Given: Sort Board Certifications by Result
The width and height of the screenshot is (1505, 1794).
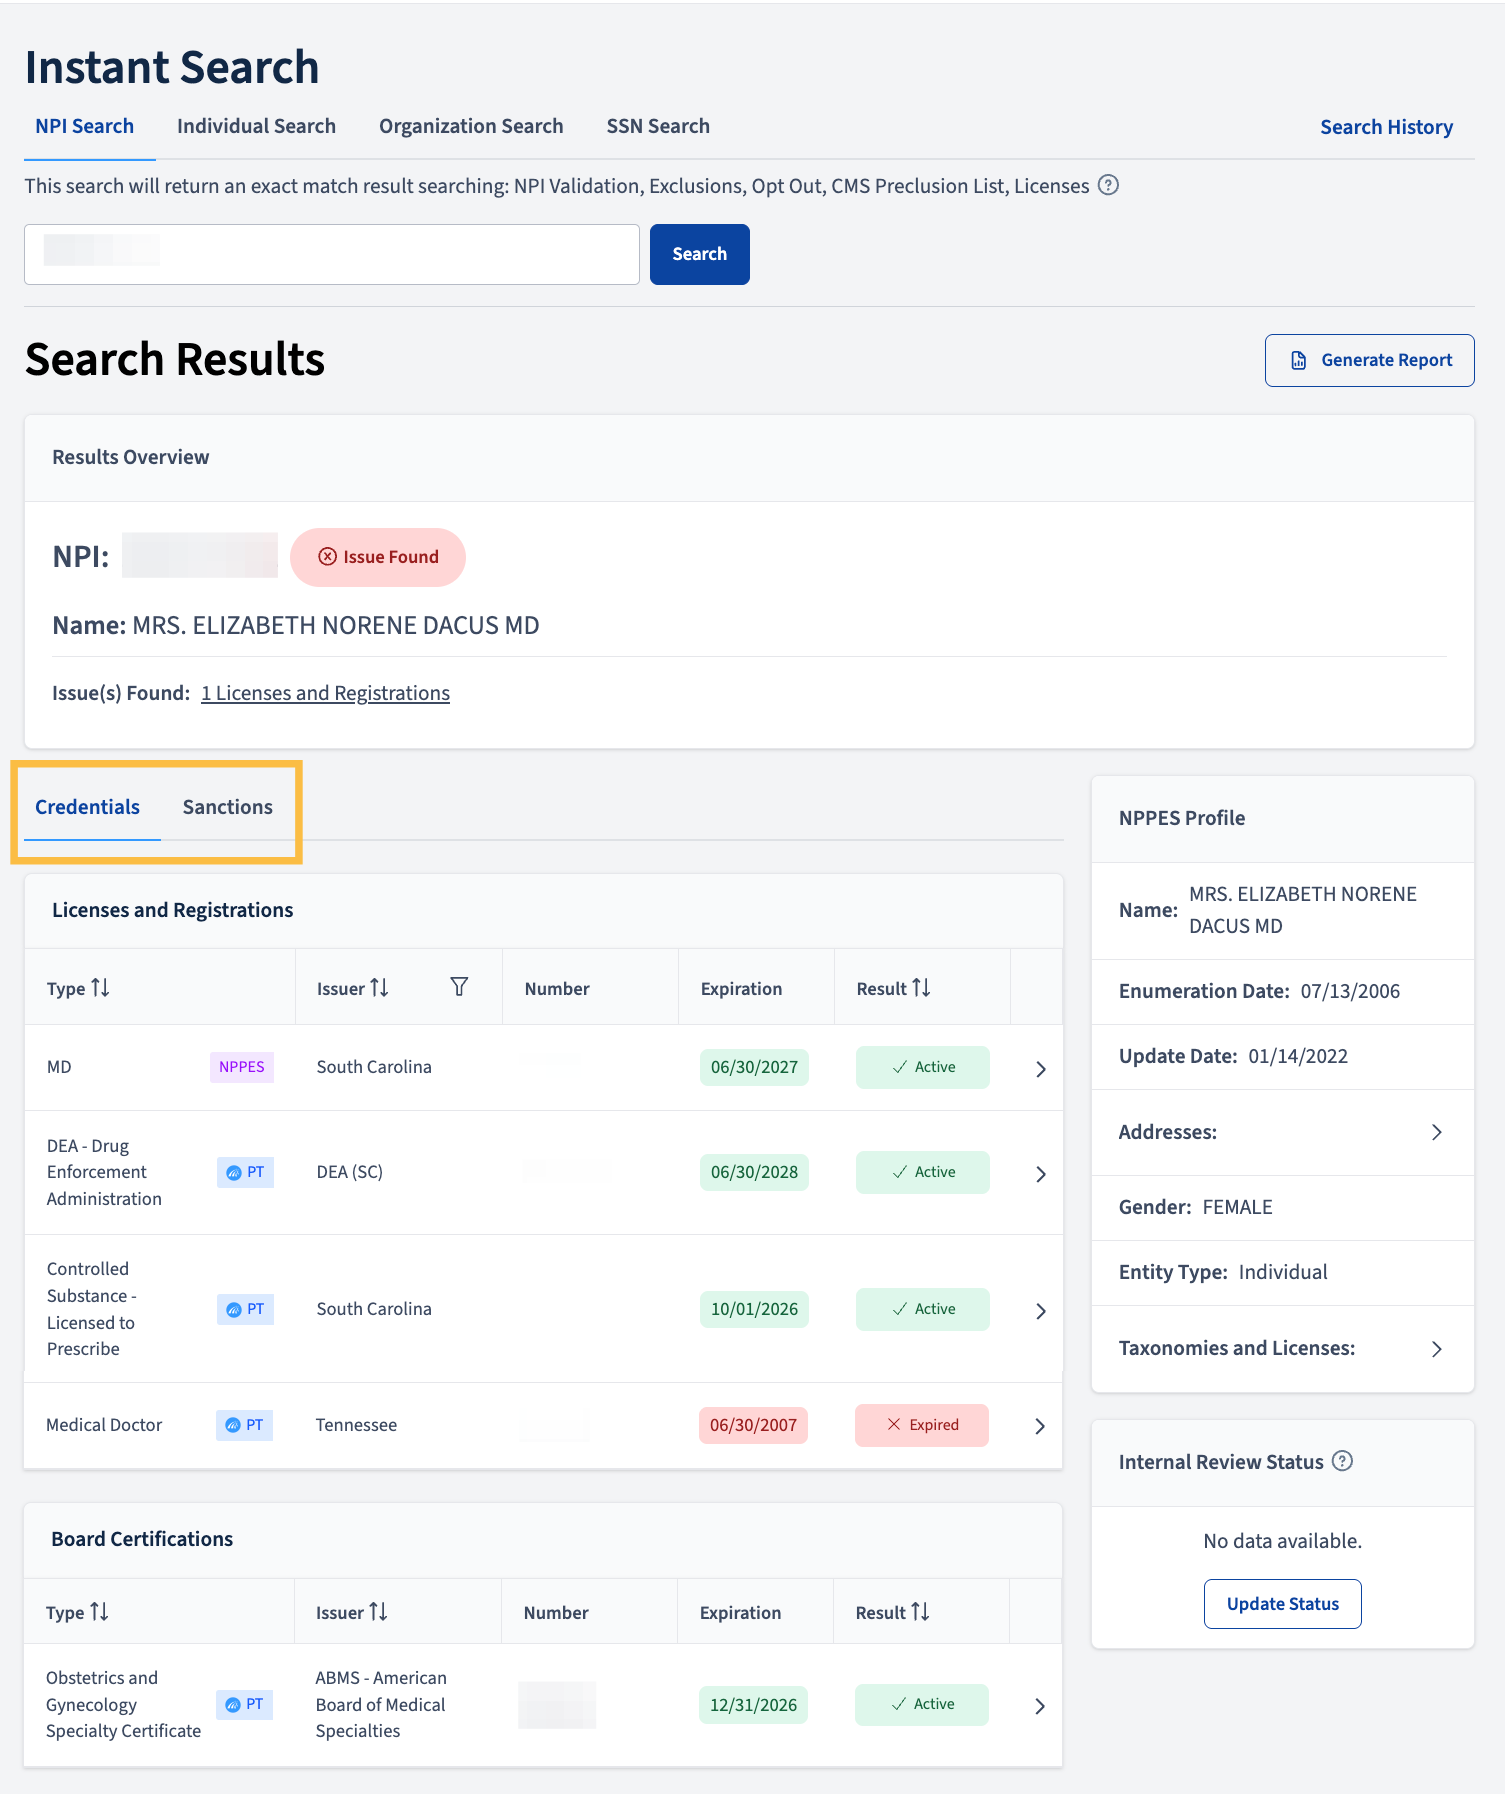Looking at the screenshot, I should 920,1612.
